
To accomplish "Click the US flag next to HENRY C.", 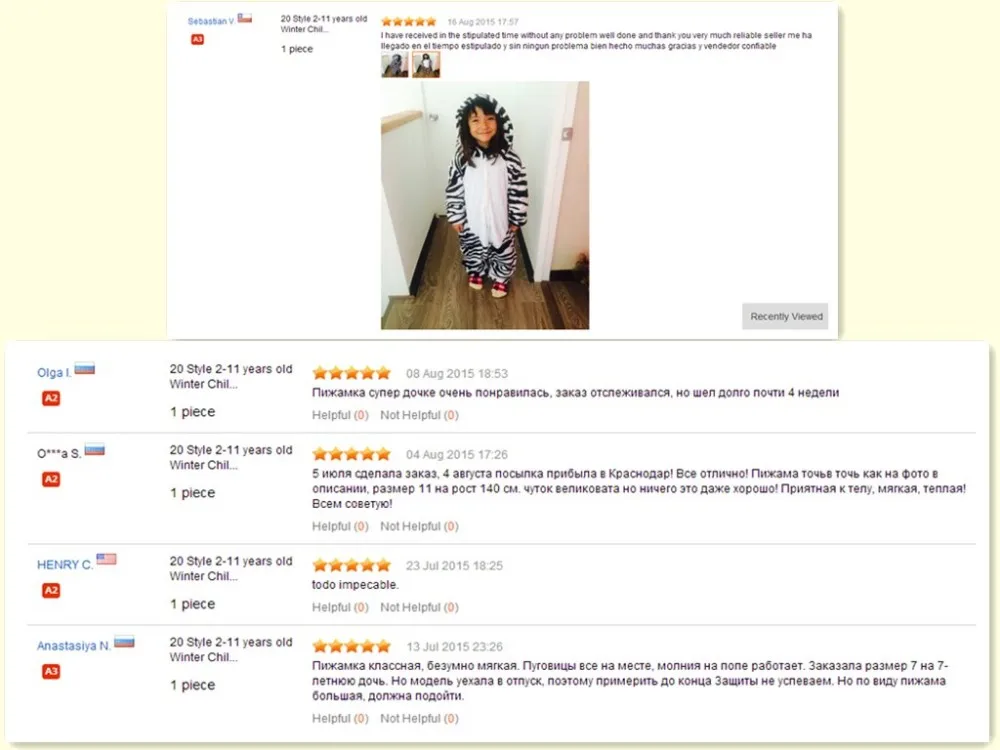I will (x=107, y=559).
